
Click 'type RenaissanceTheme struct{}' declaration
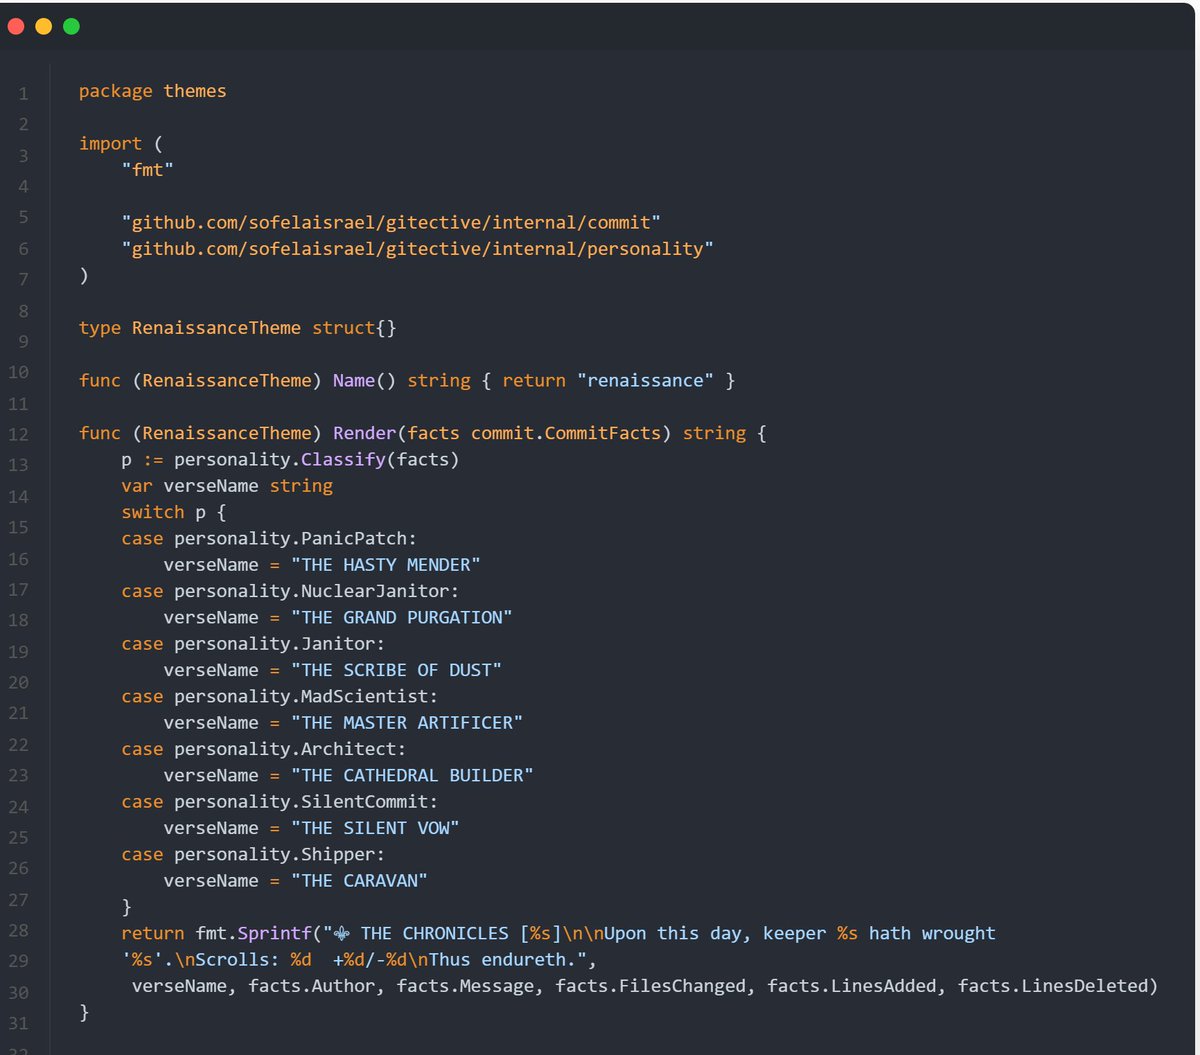[x=238, y=328]
